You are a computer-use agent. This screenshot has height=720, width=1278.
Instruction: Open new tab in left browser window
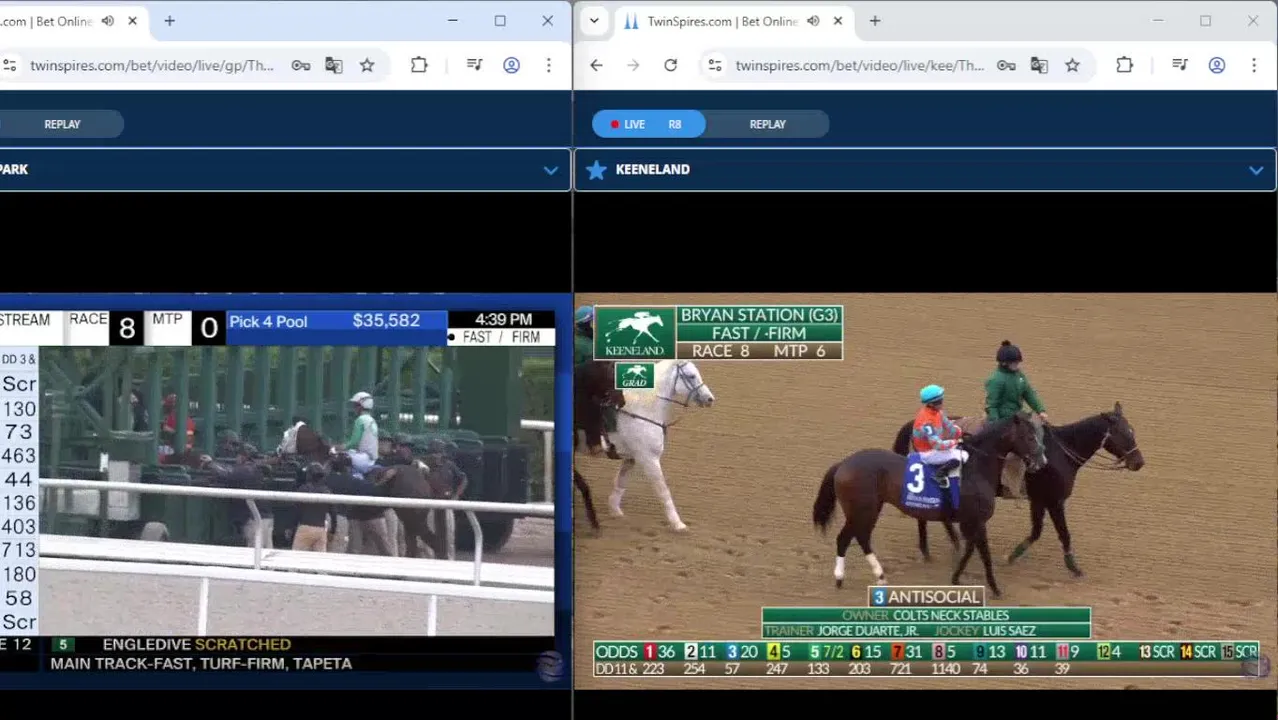(x=170, y=21)
